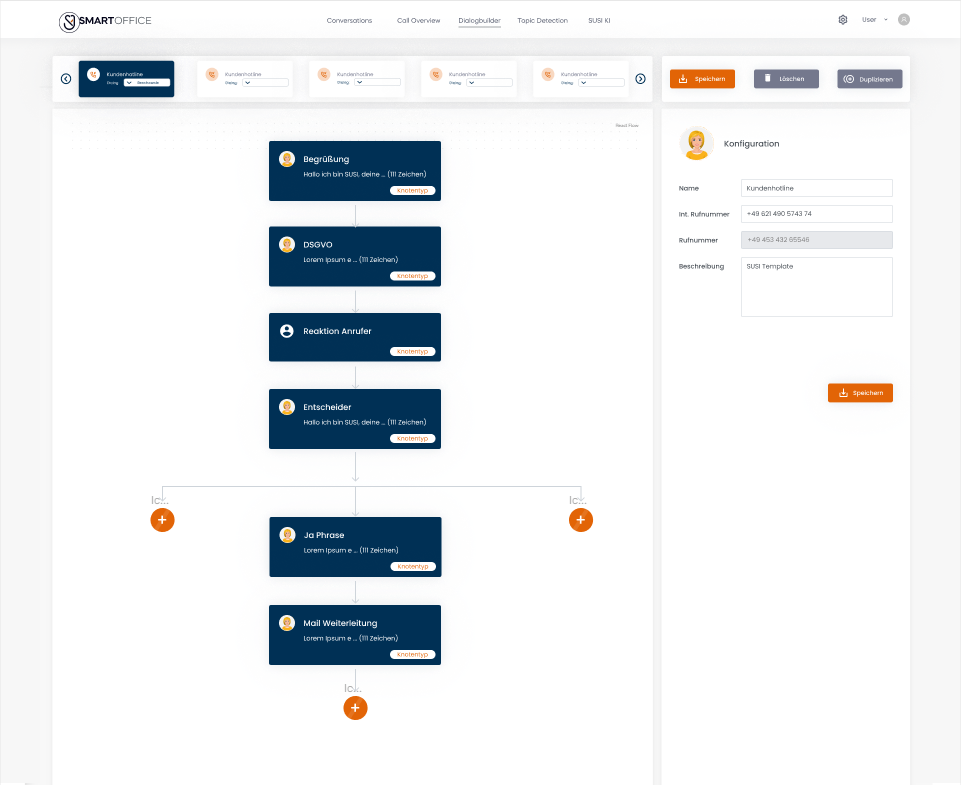Add a node on the left branch plus button
961x785 pixels.
[162, 520]
